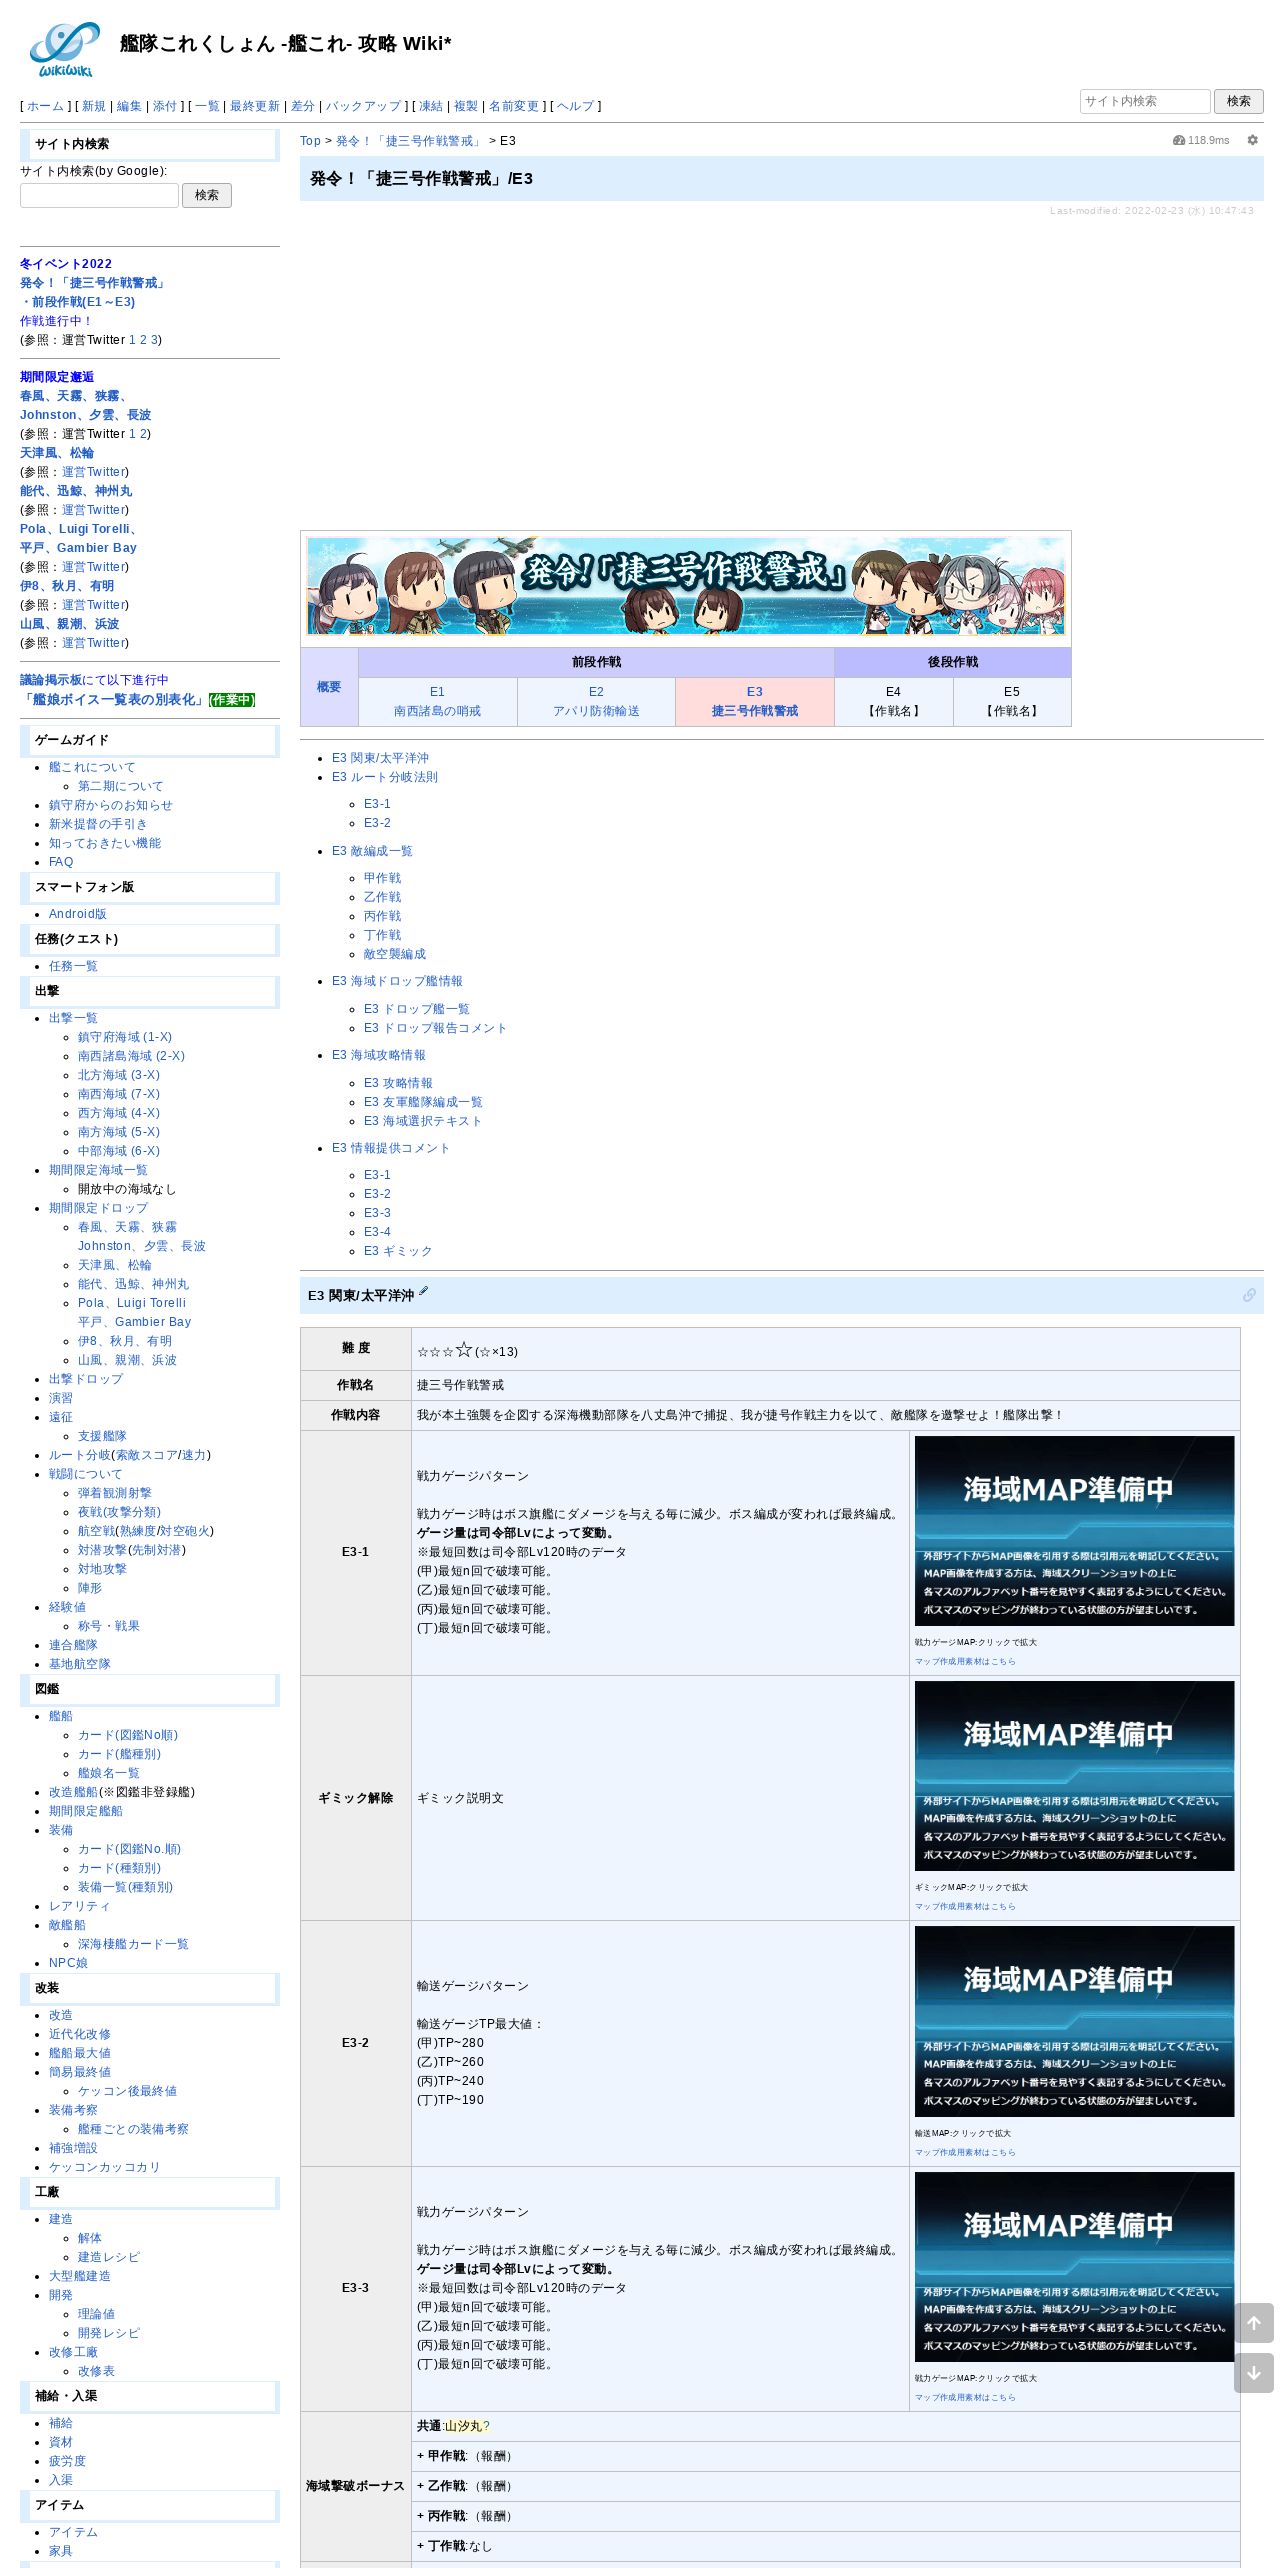Enlarge the E3-3 戦力ゲージMAP image
This screenshot has width=1284, height=2568.
[x=1074, y=2267]
